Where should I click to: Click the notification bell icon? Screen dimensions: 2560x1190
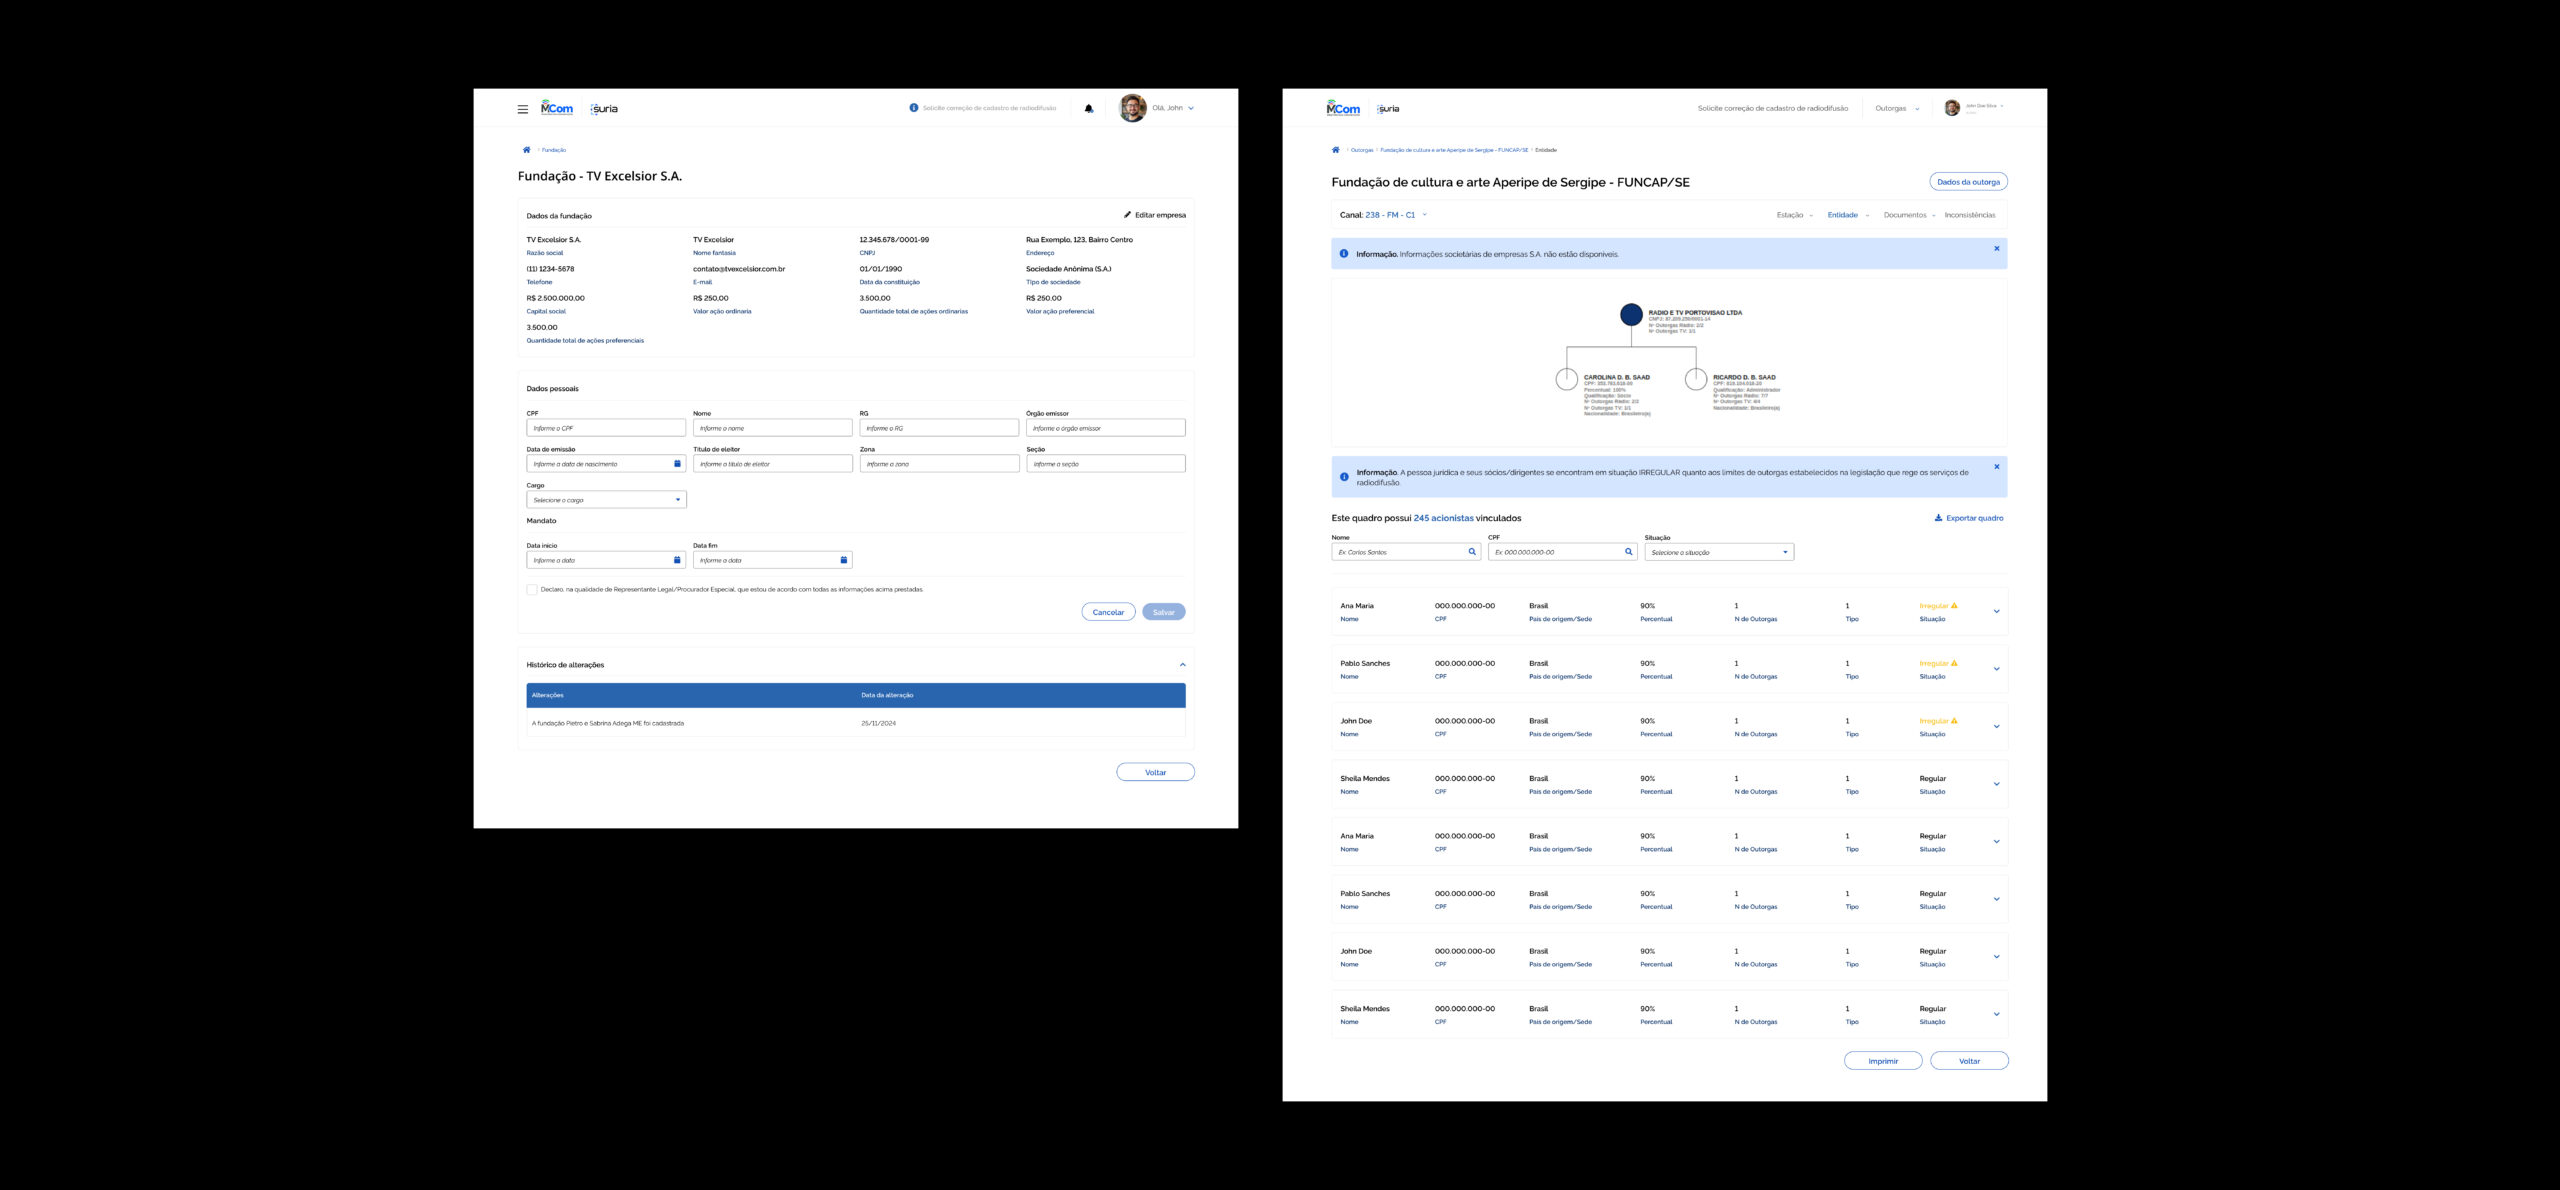[x=1089, y=109]
